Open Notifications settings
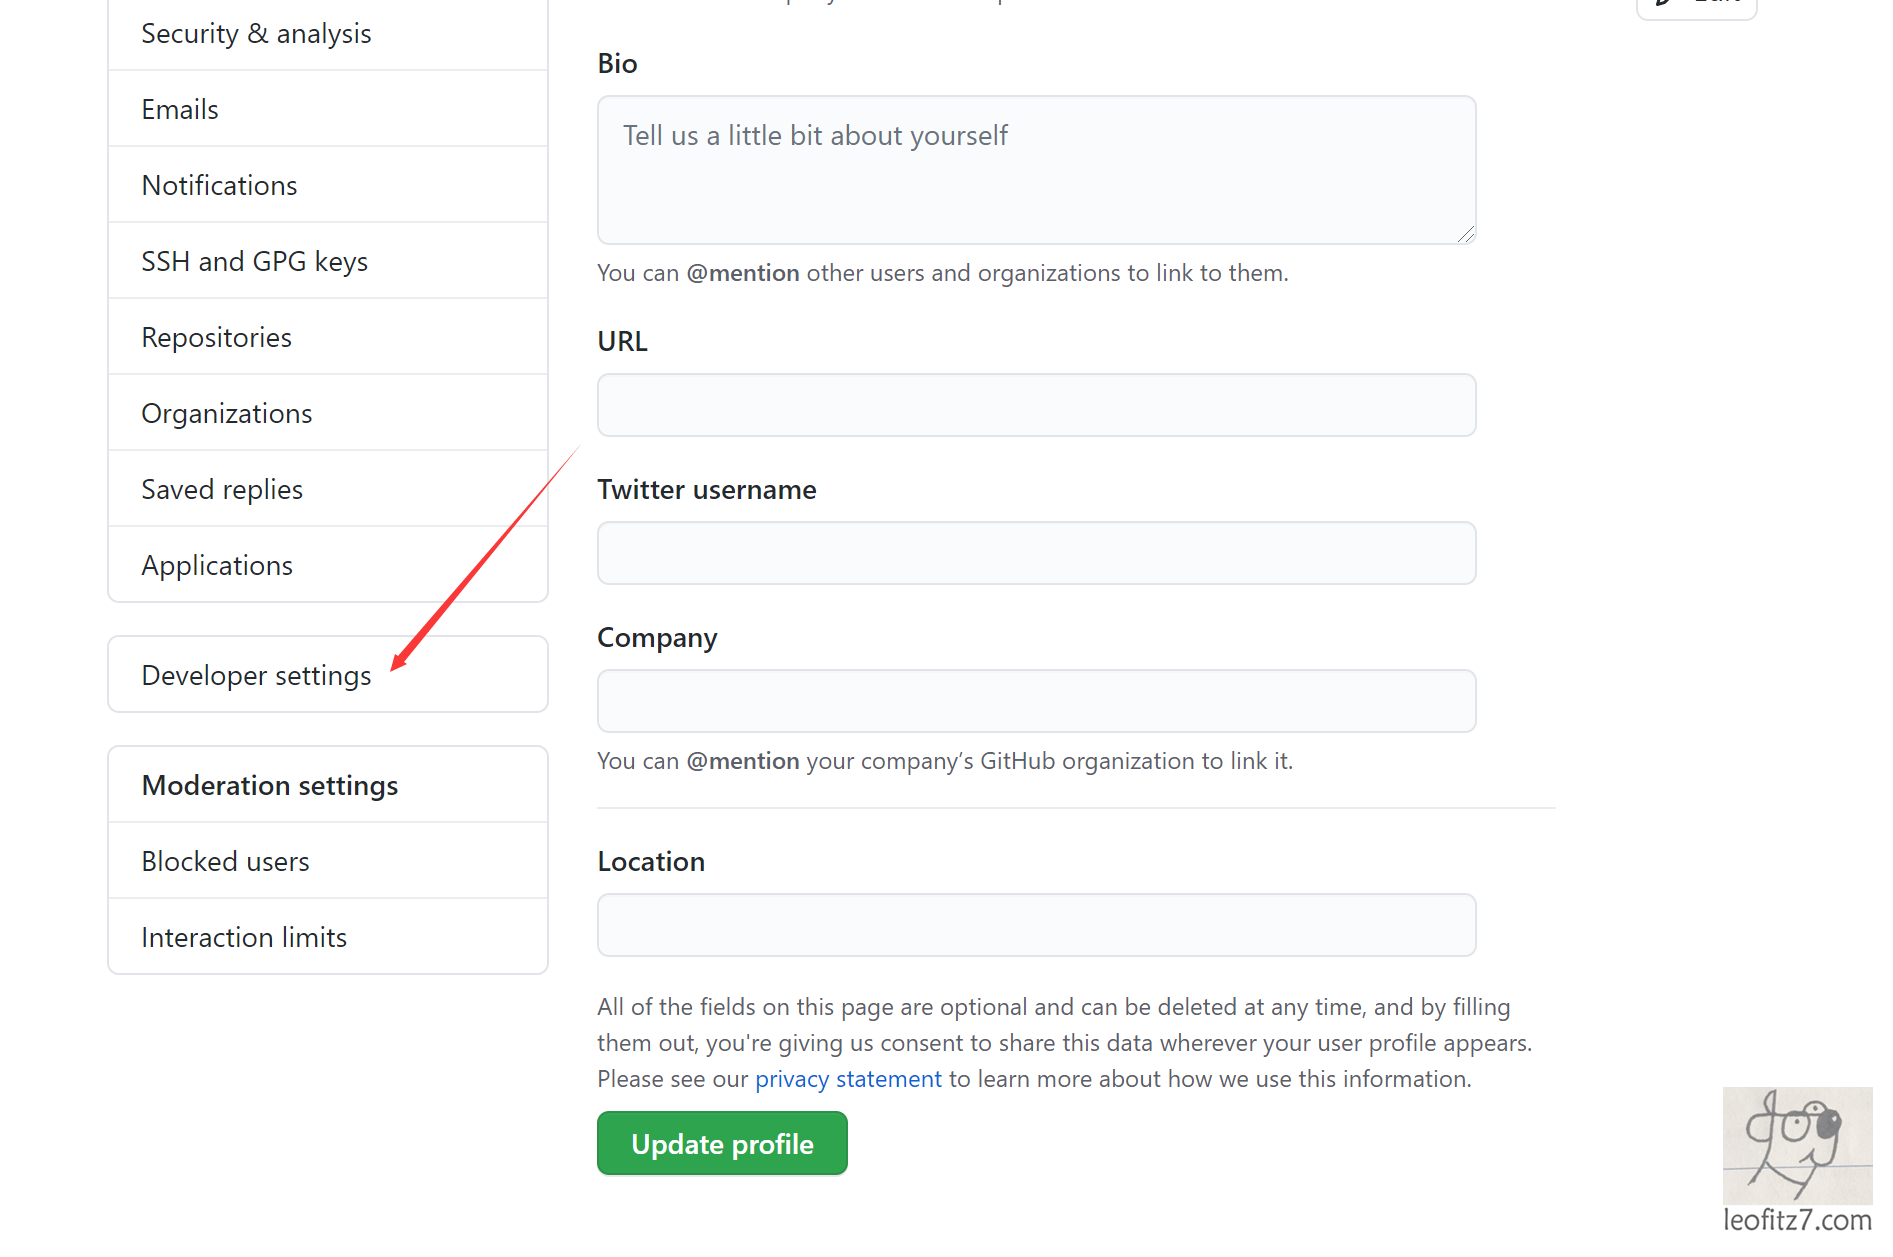Viewport: 1893px width, 1257px height. [219, 186]
